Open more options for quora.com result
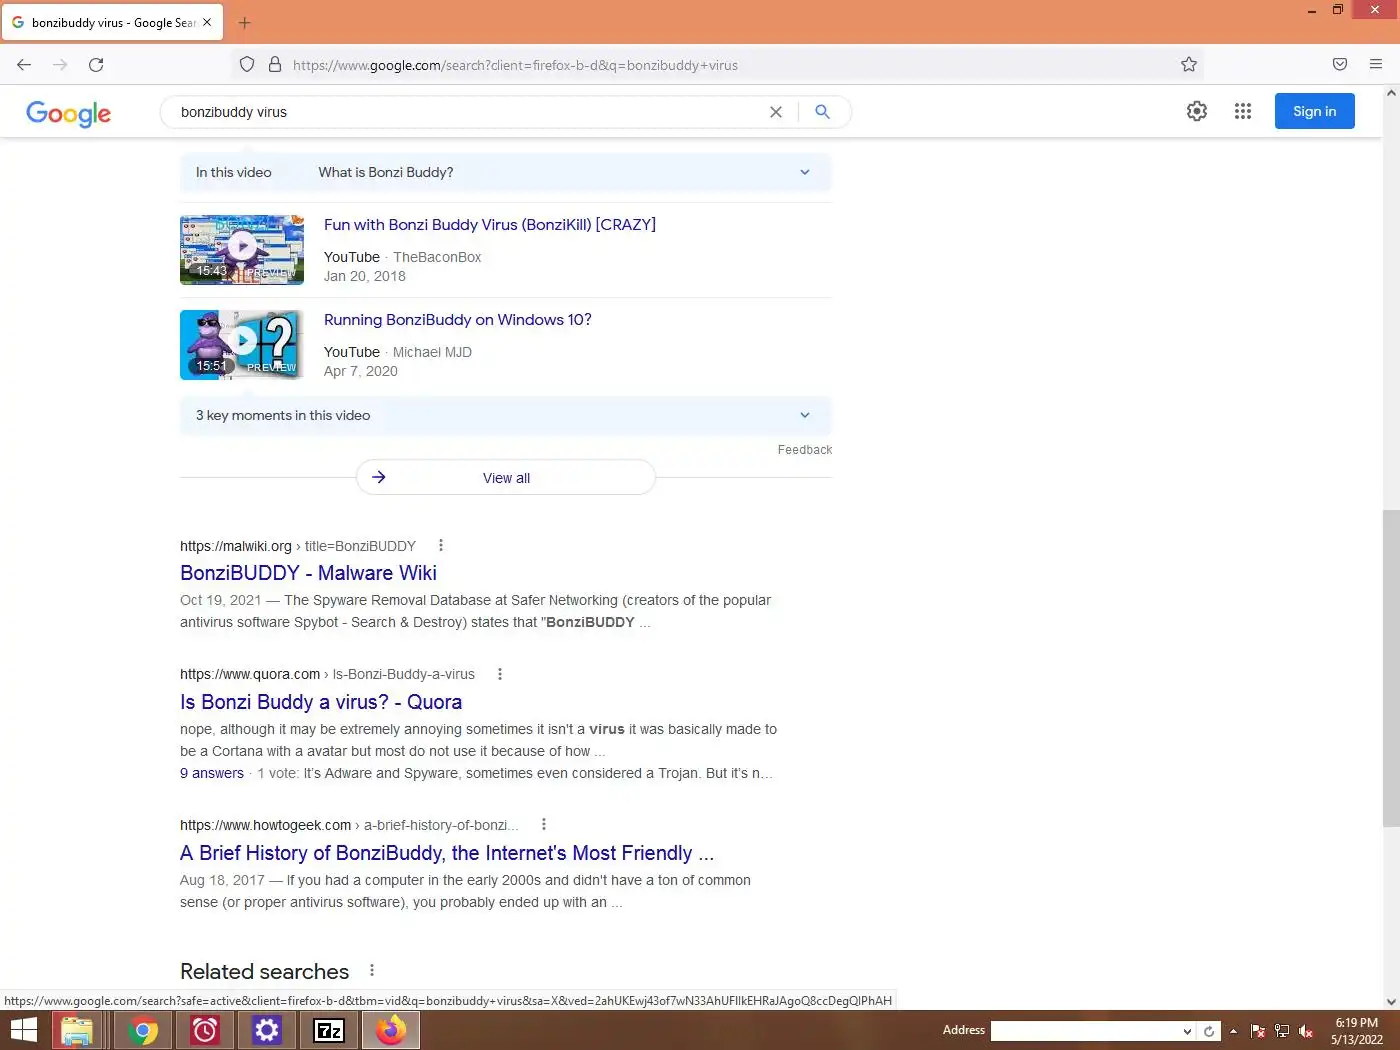 coord(500,674)
